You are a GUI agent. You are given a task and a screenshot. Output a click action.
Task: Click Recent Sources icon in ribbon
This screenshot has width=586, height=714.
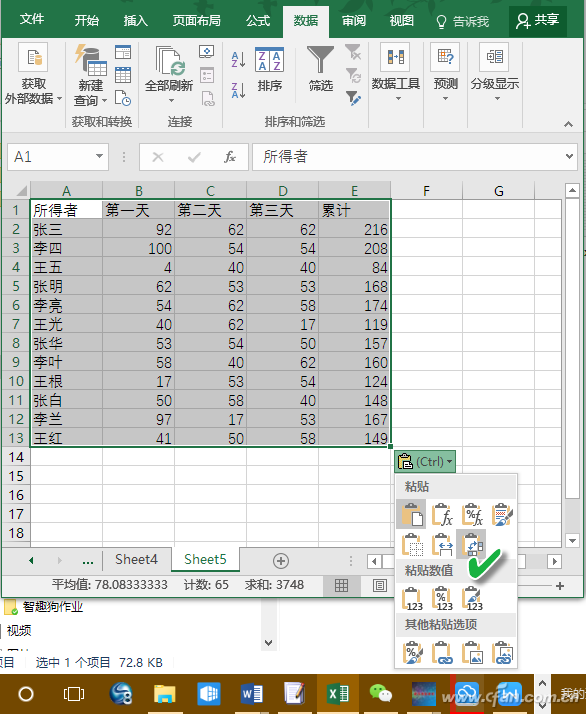[123, 98]
